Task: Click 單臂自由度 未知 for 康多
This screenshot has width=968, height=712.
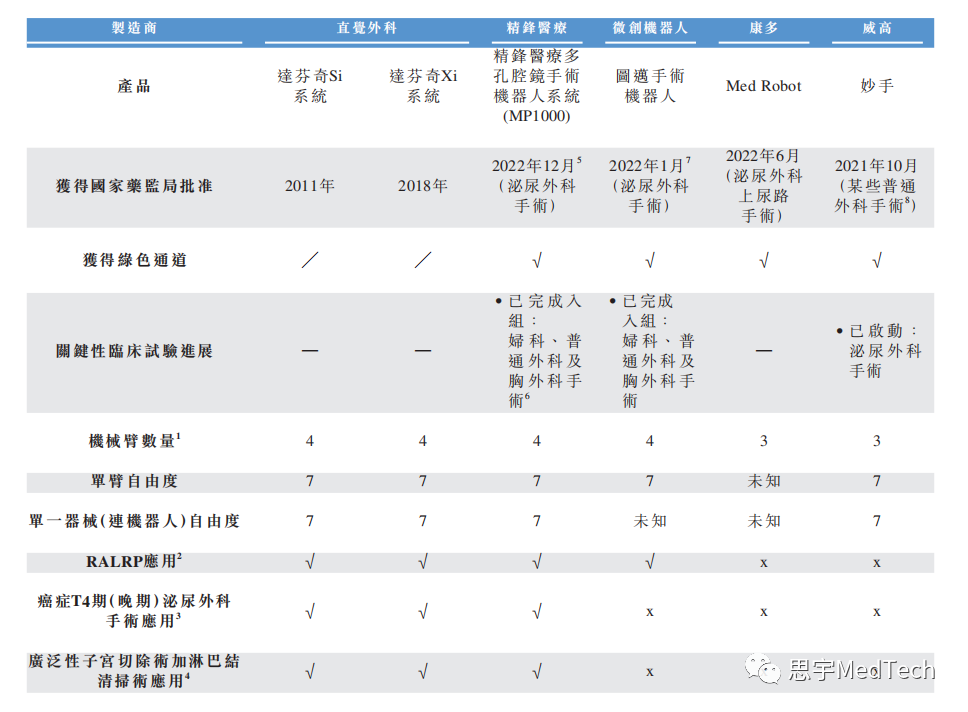Action: click(x=764, y=482)
